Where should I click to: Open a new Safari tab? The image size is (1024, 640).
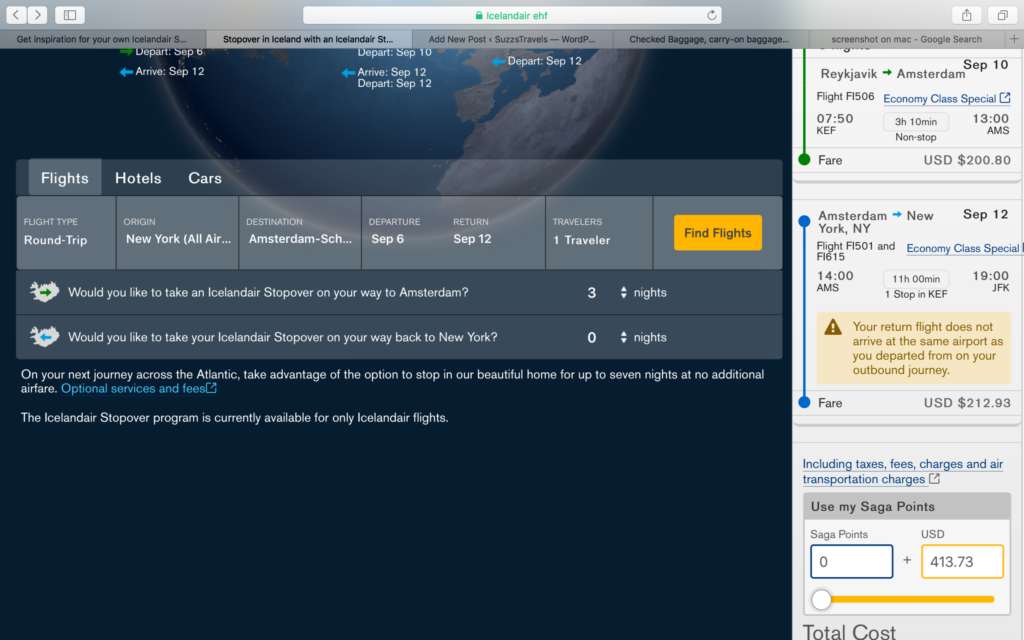(x=1014, y=39)
